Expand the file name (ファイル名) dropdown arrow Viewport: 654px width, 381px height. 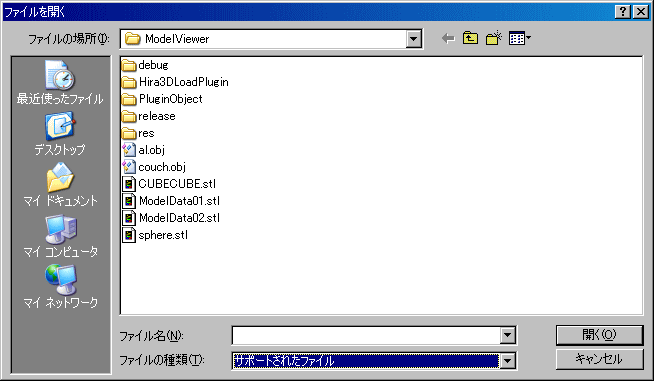pos(508,335)
